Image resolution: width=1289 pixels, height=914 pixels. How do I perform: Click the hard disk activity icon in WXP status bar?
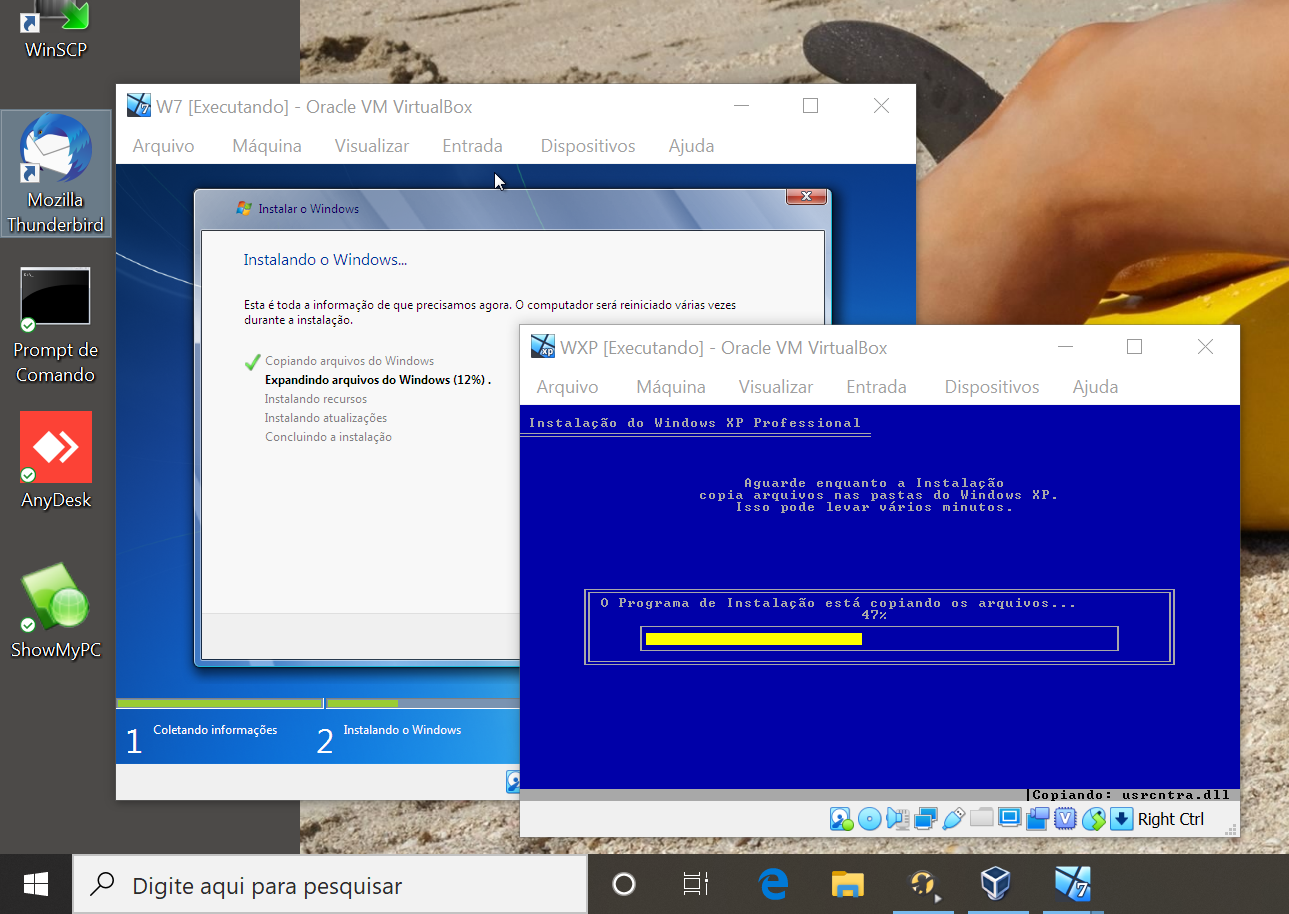(x=841, y=819)
